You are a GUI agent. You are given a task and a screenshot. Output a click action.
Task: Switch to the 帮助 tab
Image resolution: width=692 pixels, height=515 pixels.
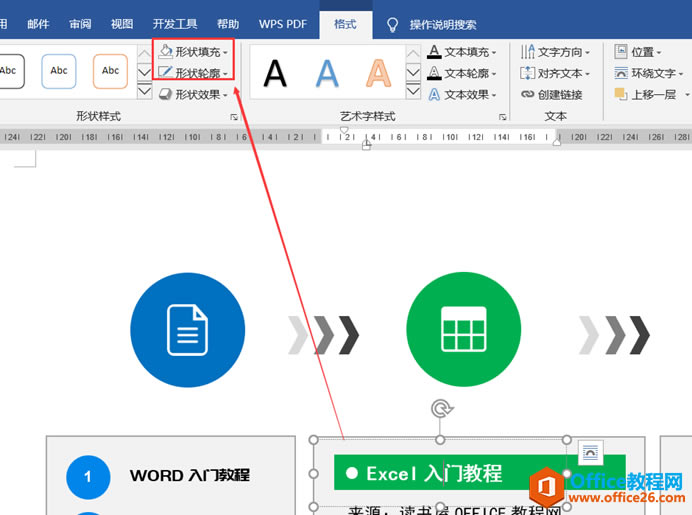[228, 24]
